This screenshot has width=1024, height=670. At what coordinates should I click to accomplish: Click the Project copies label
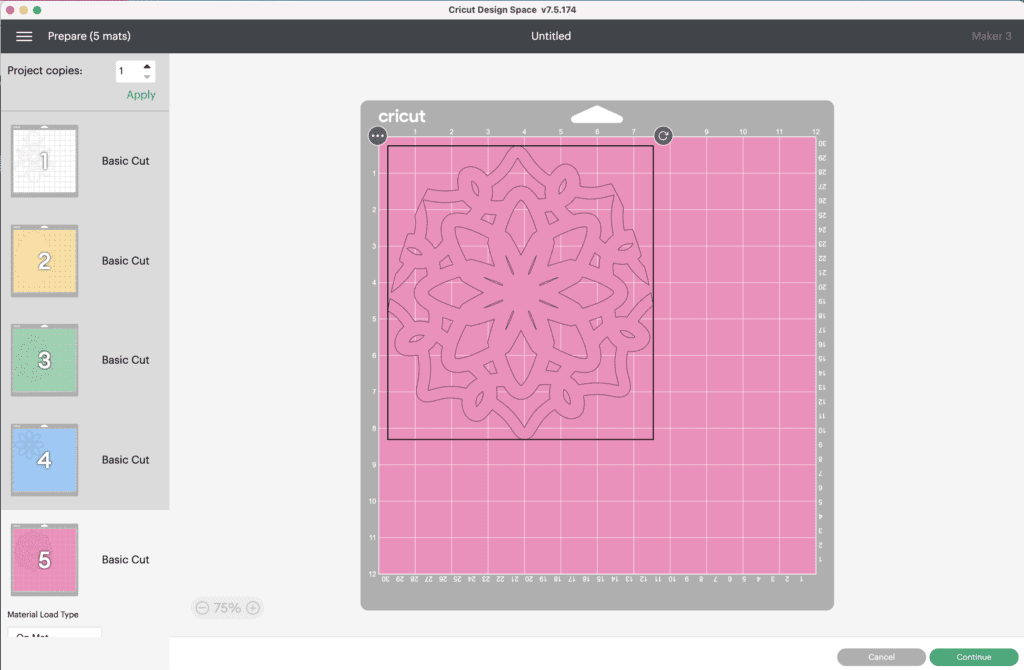pyautogui.click(x=45, y=71)
